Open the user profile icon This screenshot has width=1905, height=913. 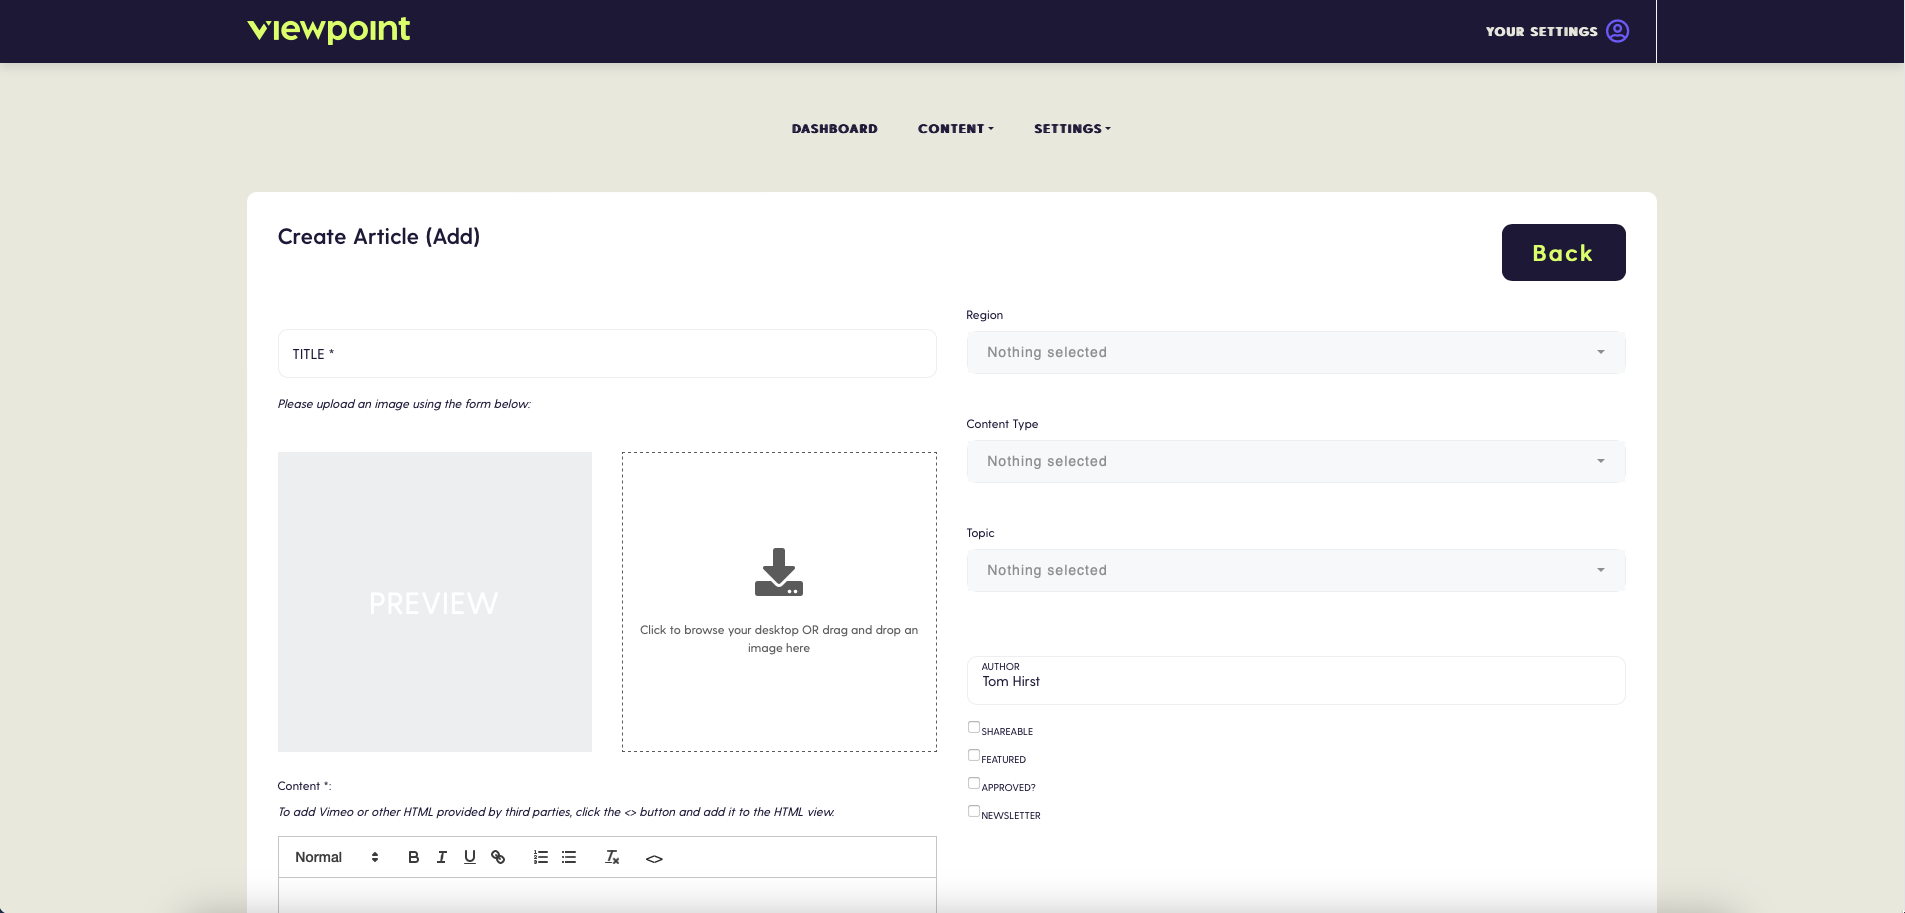pos(1617,31)
